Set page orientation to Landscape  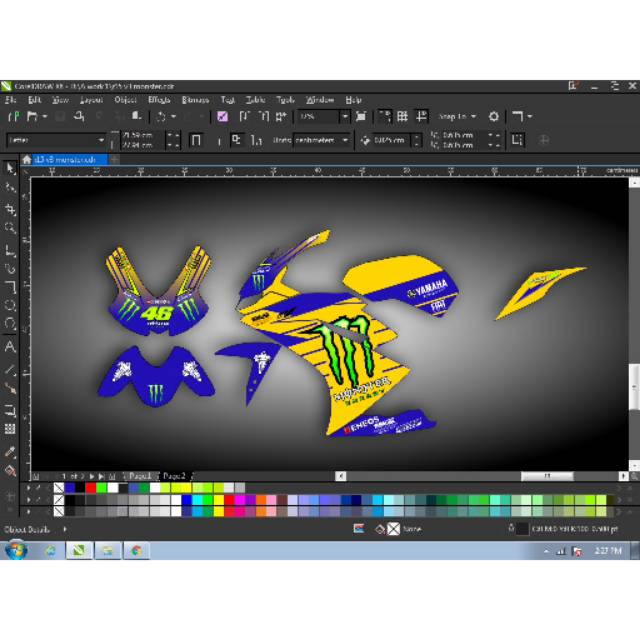219,141
